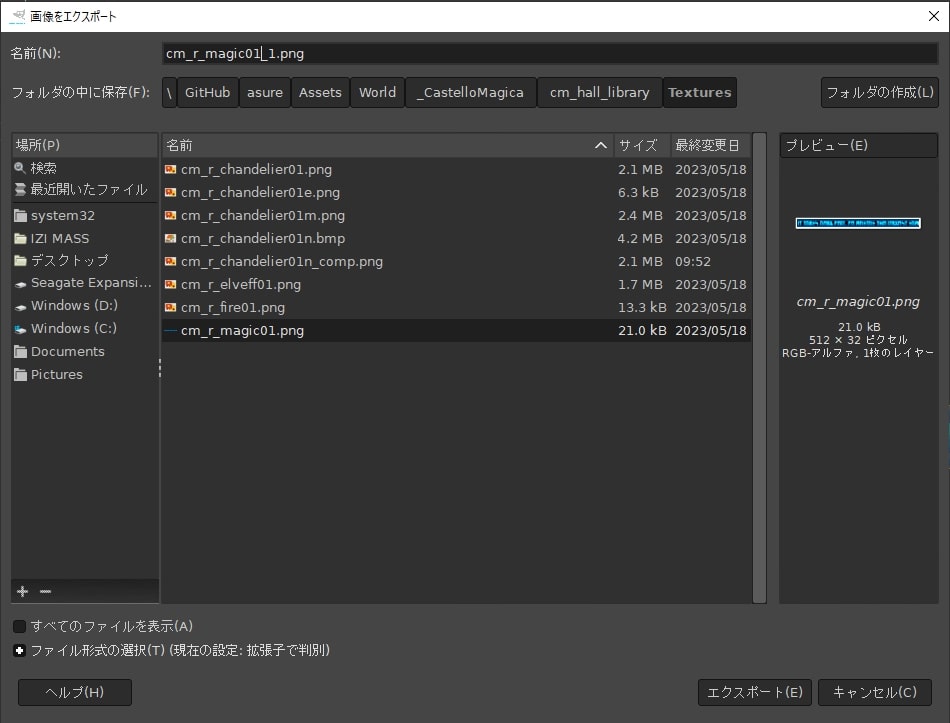This screenshot has height=723, width=950.
Task: Enable the show all files checkbox
Action: (20, 626)
